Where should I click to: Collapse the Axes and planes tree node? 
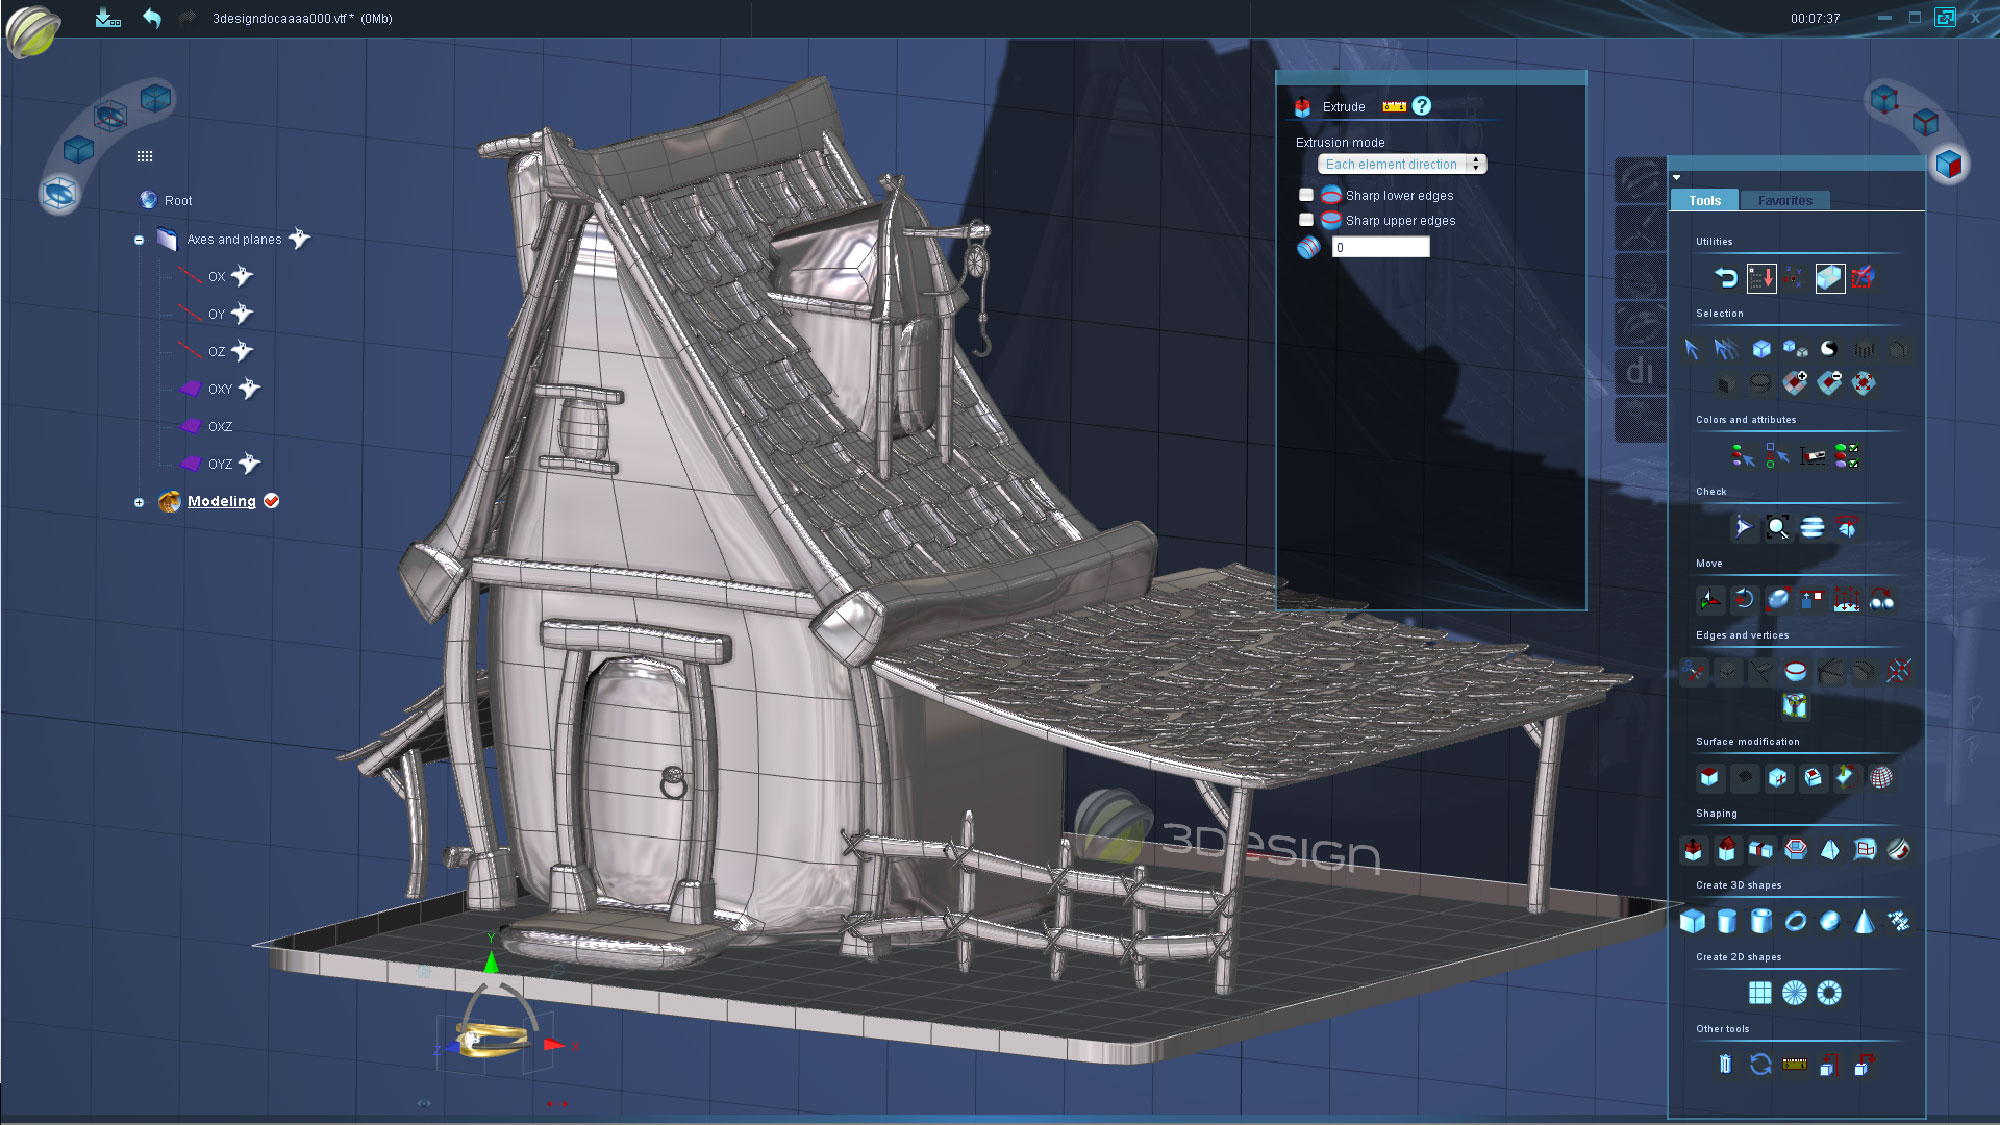pyautogui.click(x=139, y=240)
